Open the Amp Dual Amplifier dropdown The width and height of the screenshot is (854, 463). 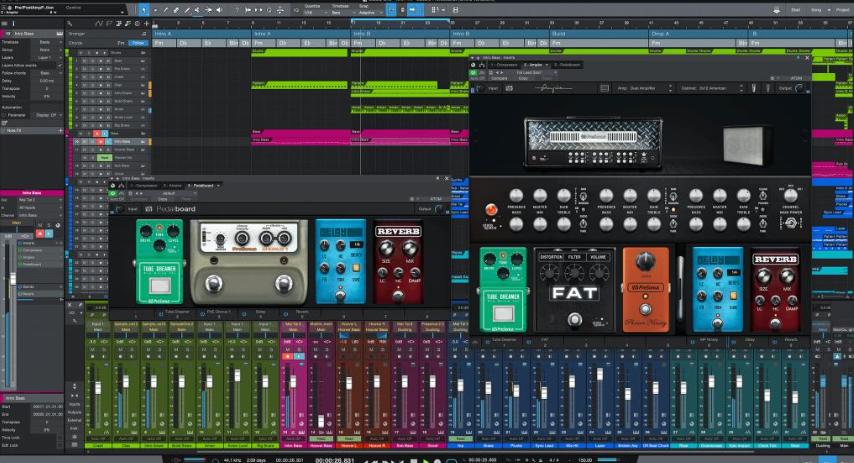tap(644, 88)
